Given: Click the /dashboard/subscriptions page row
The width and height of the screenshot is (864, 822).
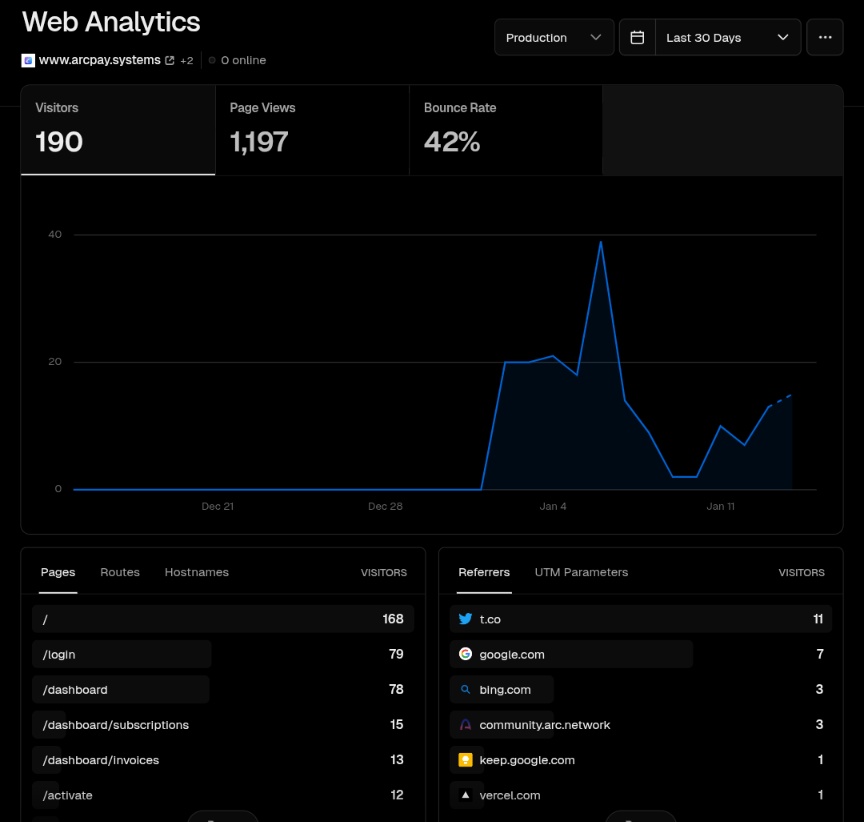Looking at the screenshot, I should click(x=116, y=725).
